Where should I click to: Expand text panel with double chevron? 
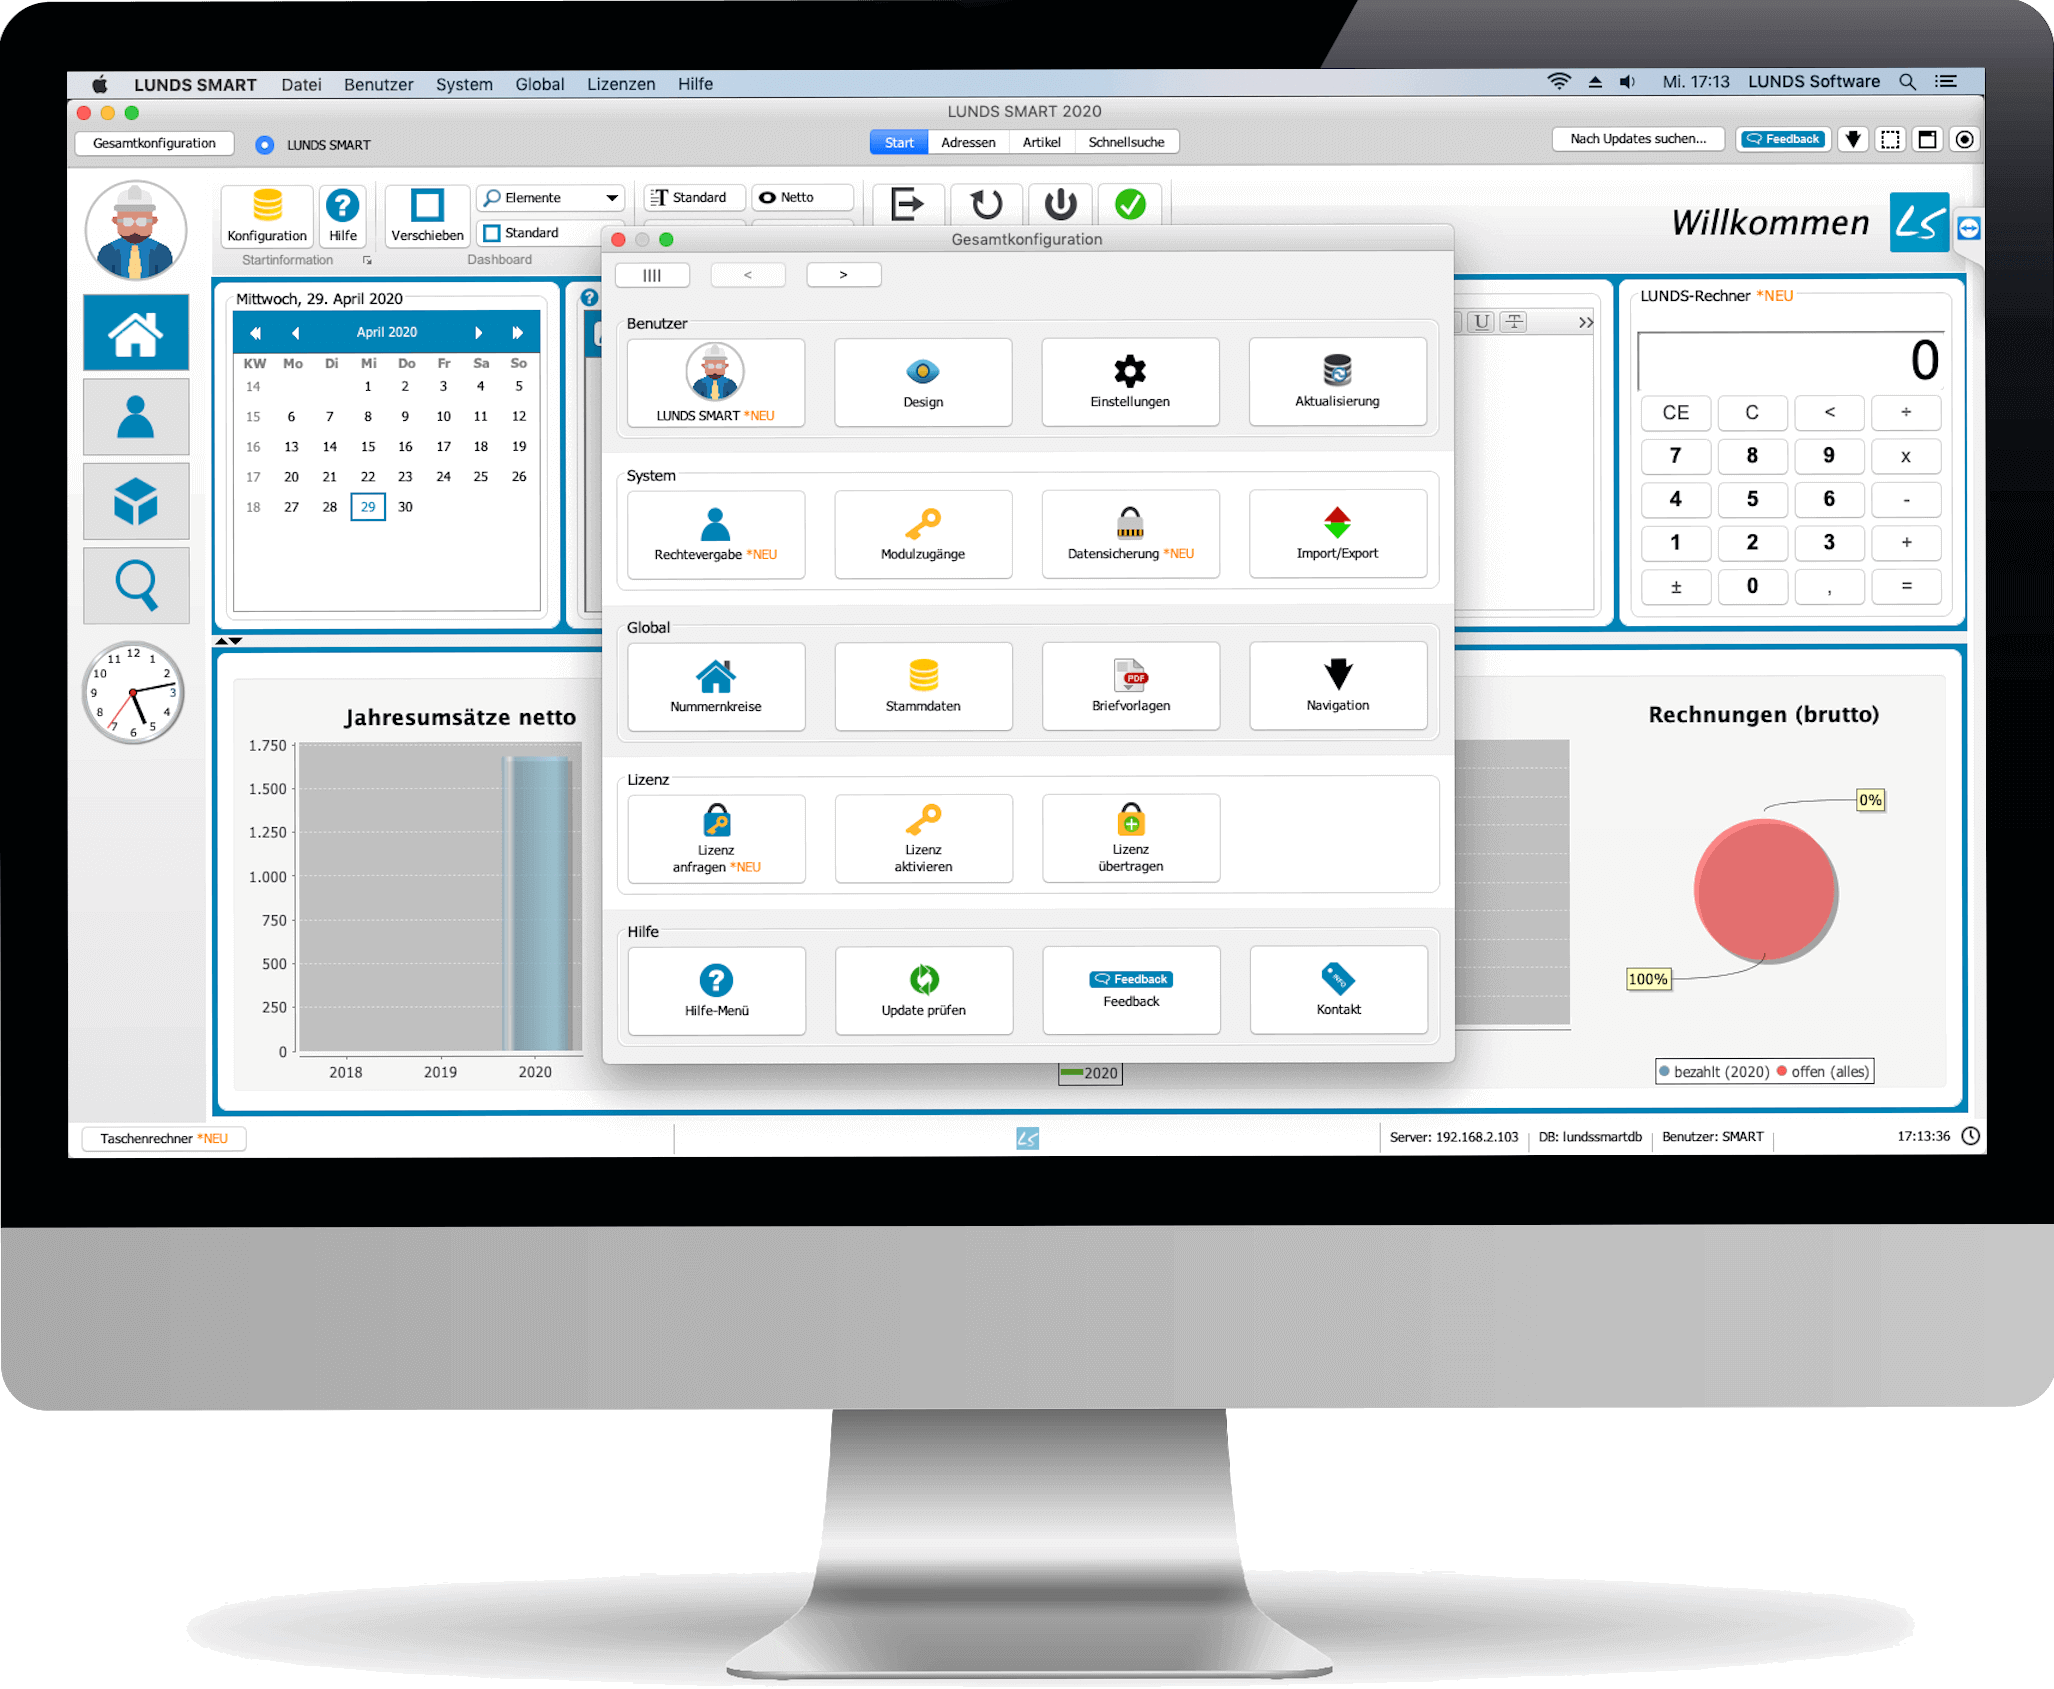coord(1585,322)
